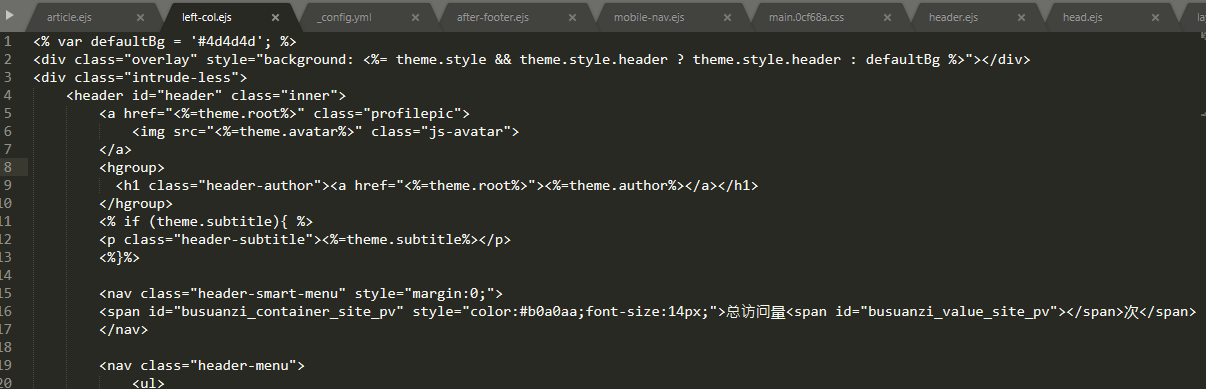The width and height of the screenshot is (1206, 389).
Task: Click the 总访问量 text on line 16
Action: (x=756, y=311)
